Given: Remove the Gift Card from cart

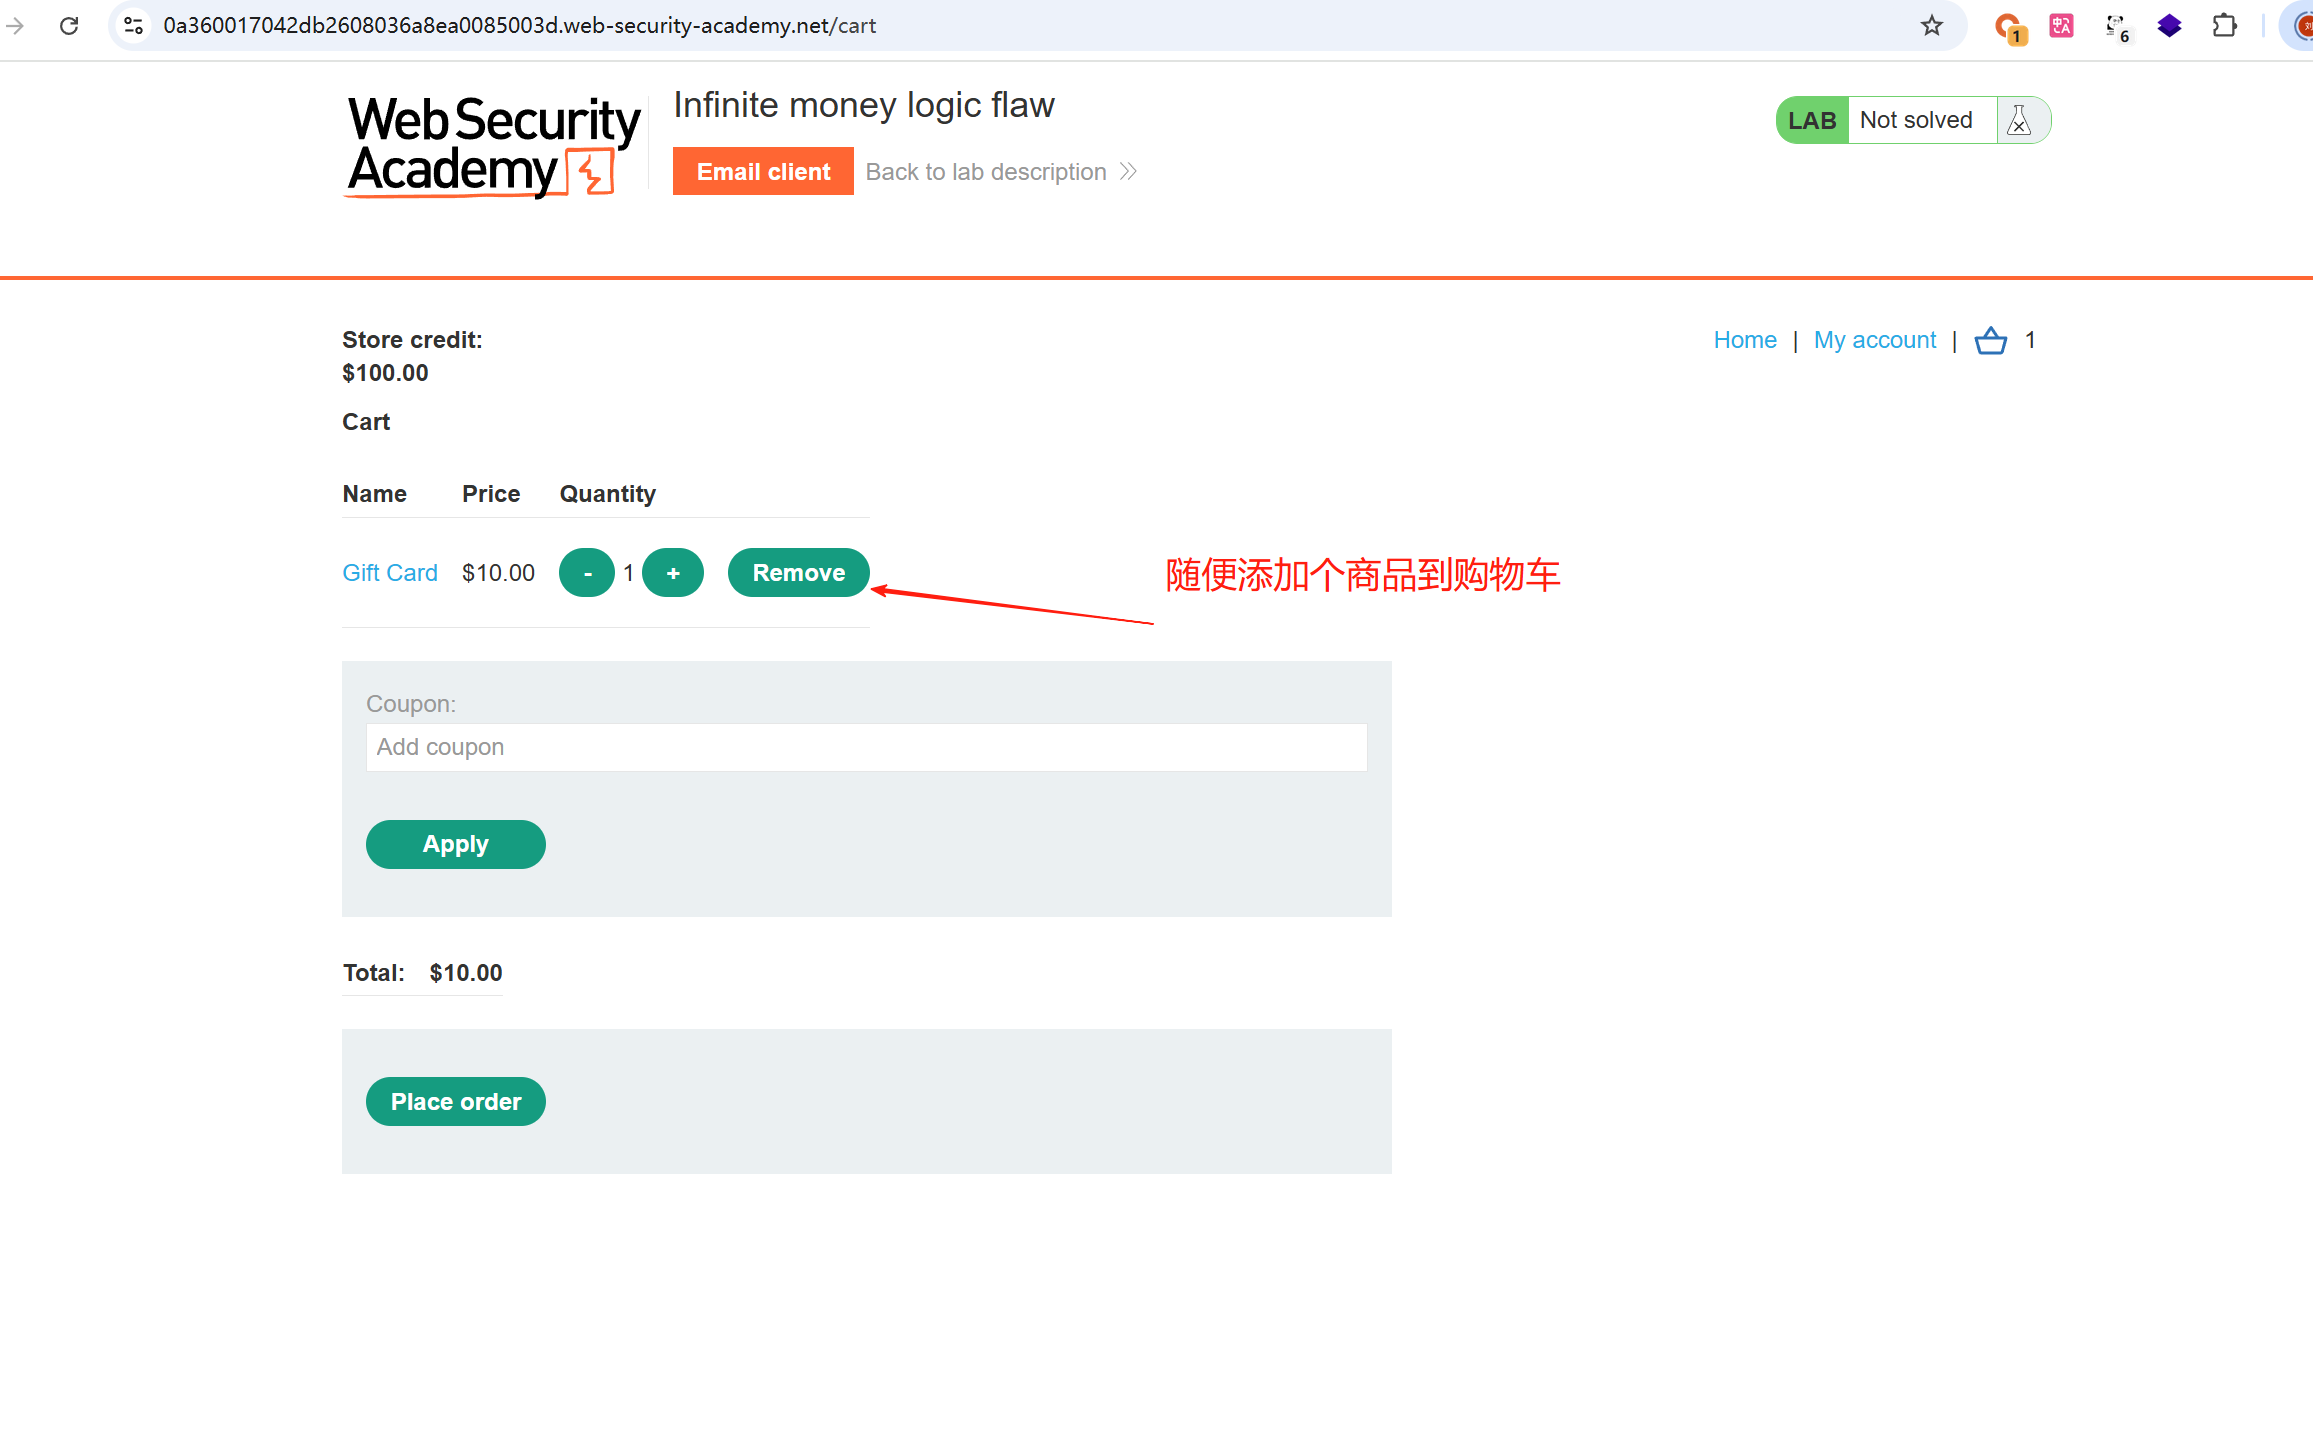Looking at the screenshot, I should coord(798,573).
